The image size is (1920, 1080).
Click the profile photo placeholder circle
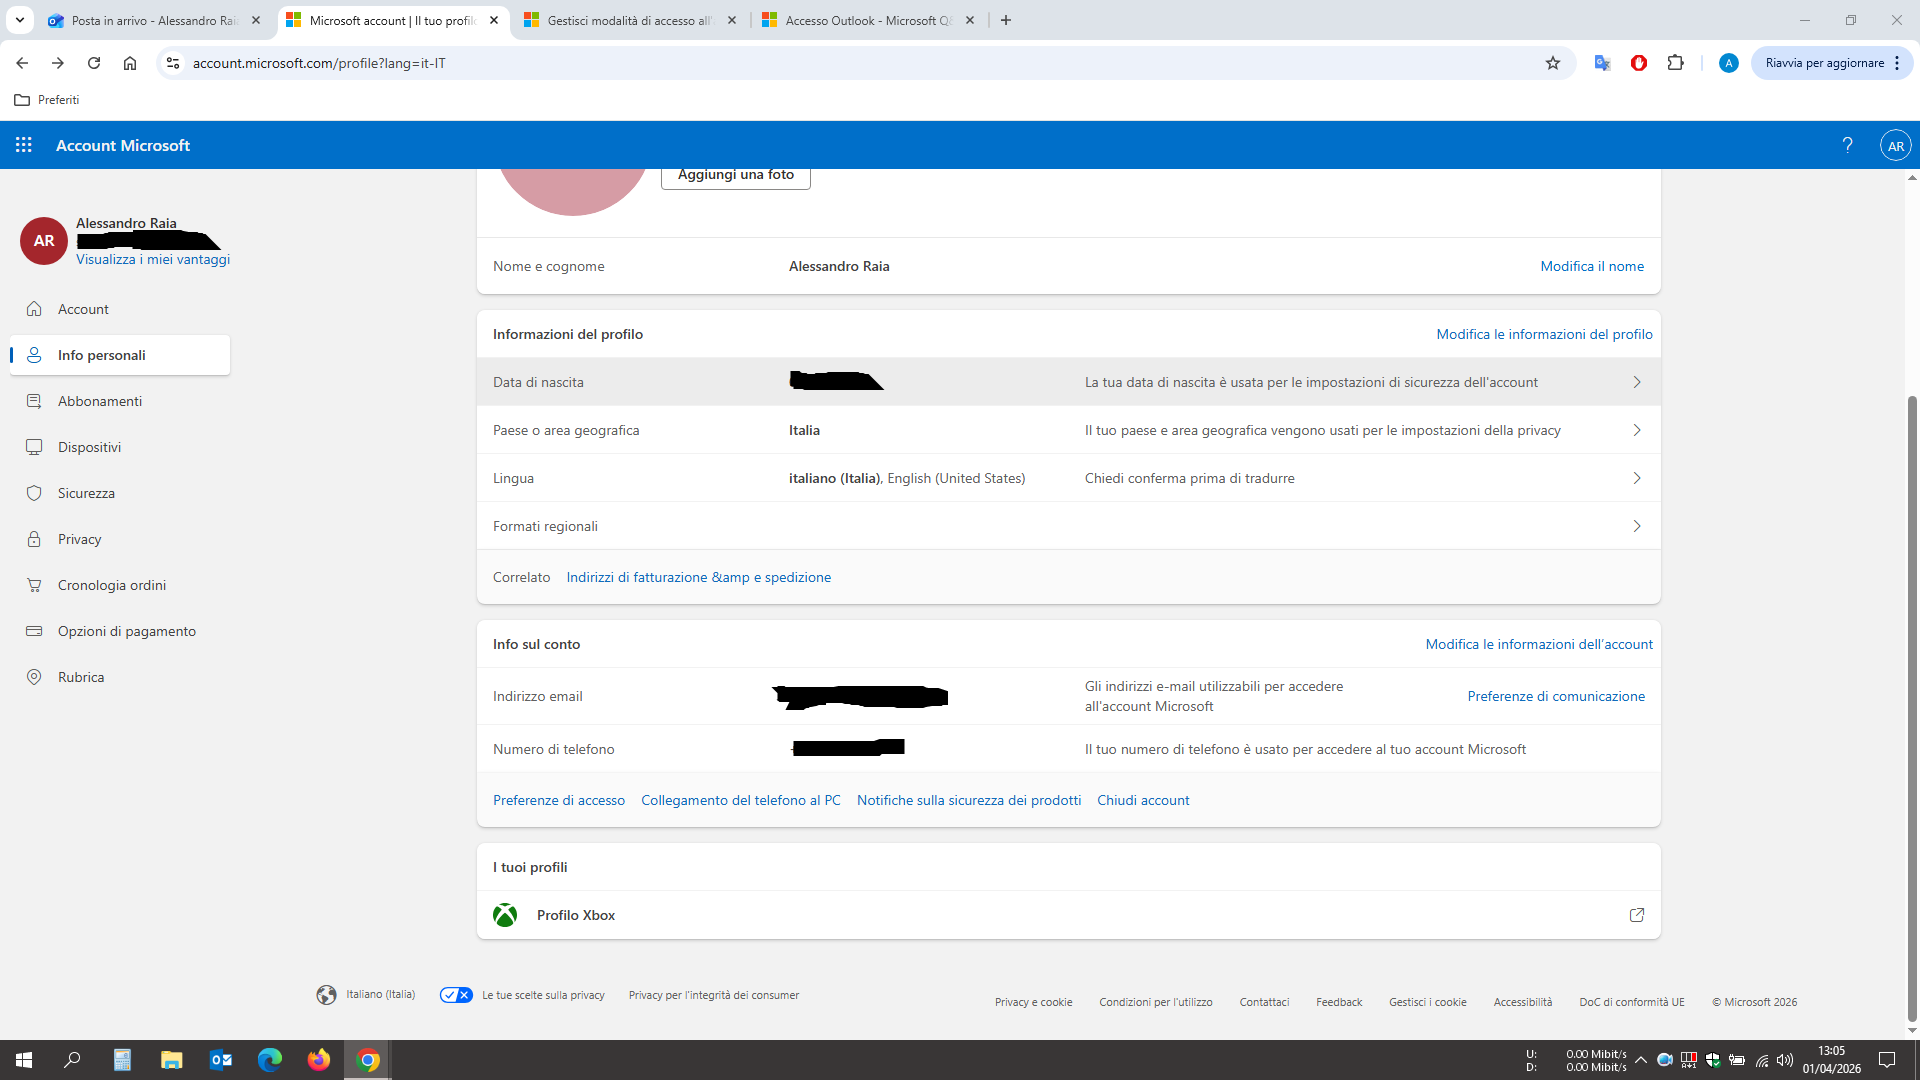pos(572,190)
